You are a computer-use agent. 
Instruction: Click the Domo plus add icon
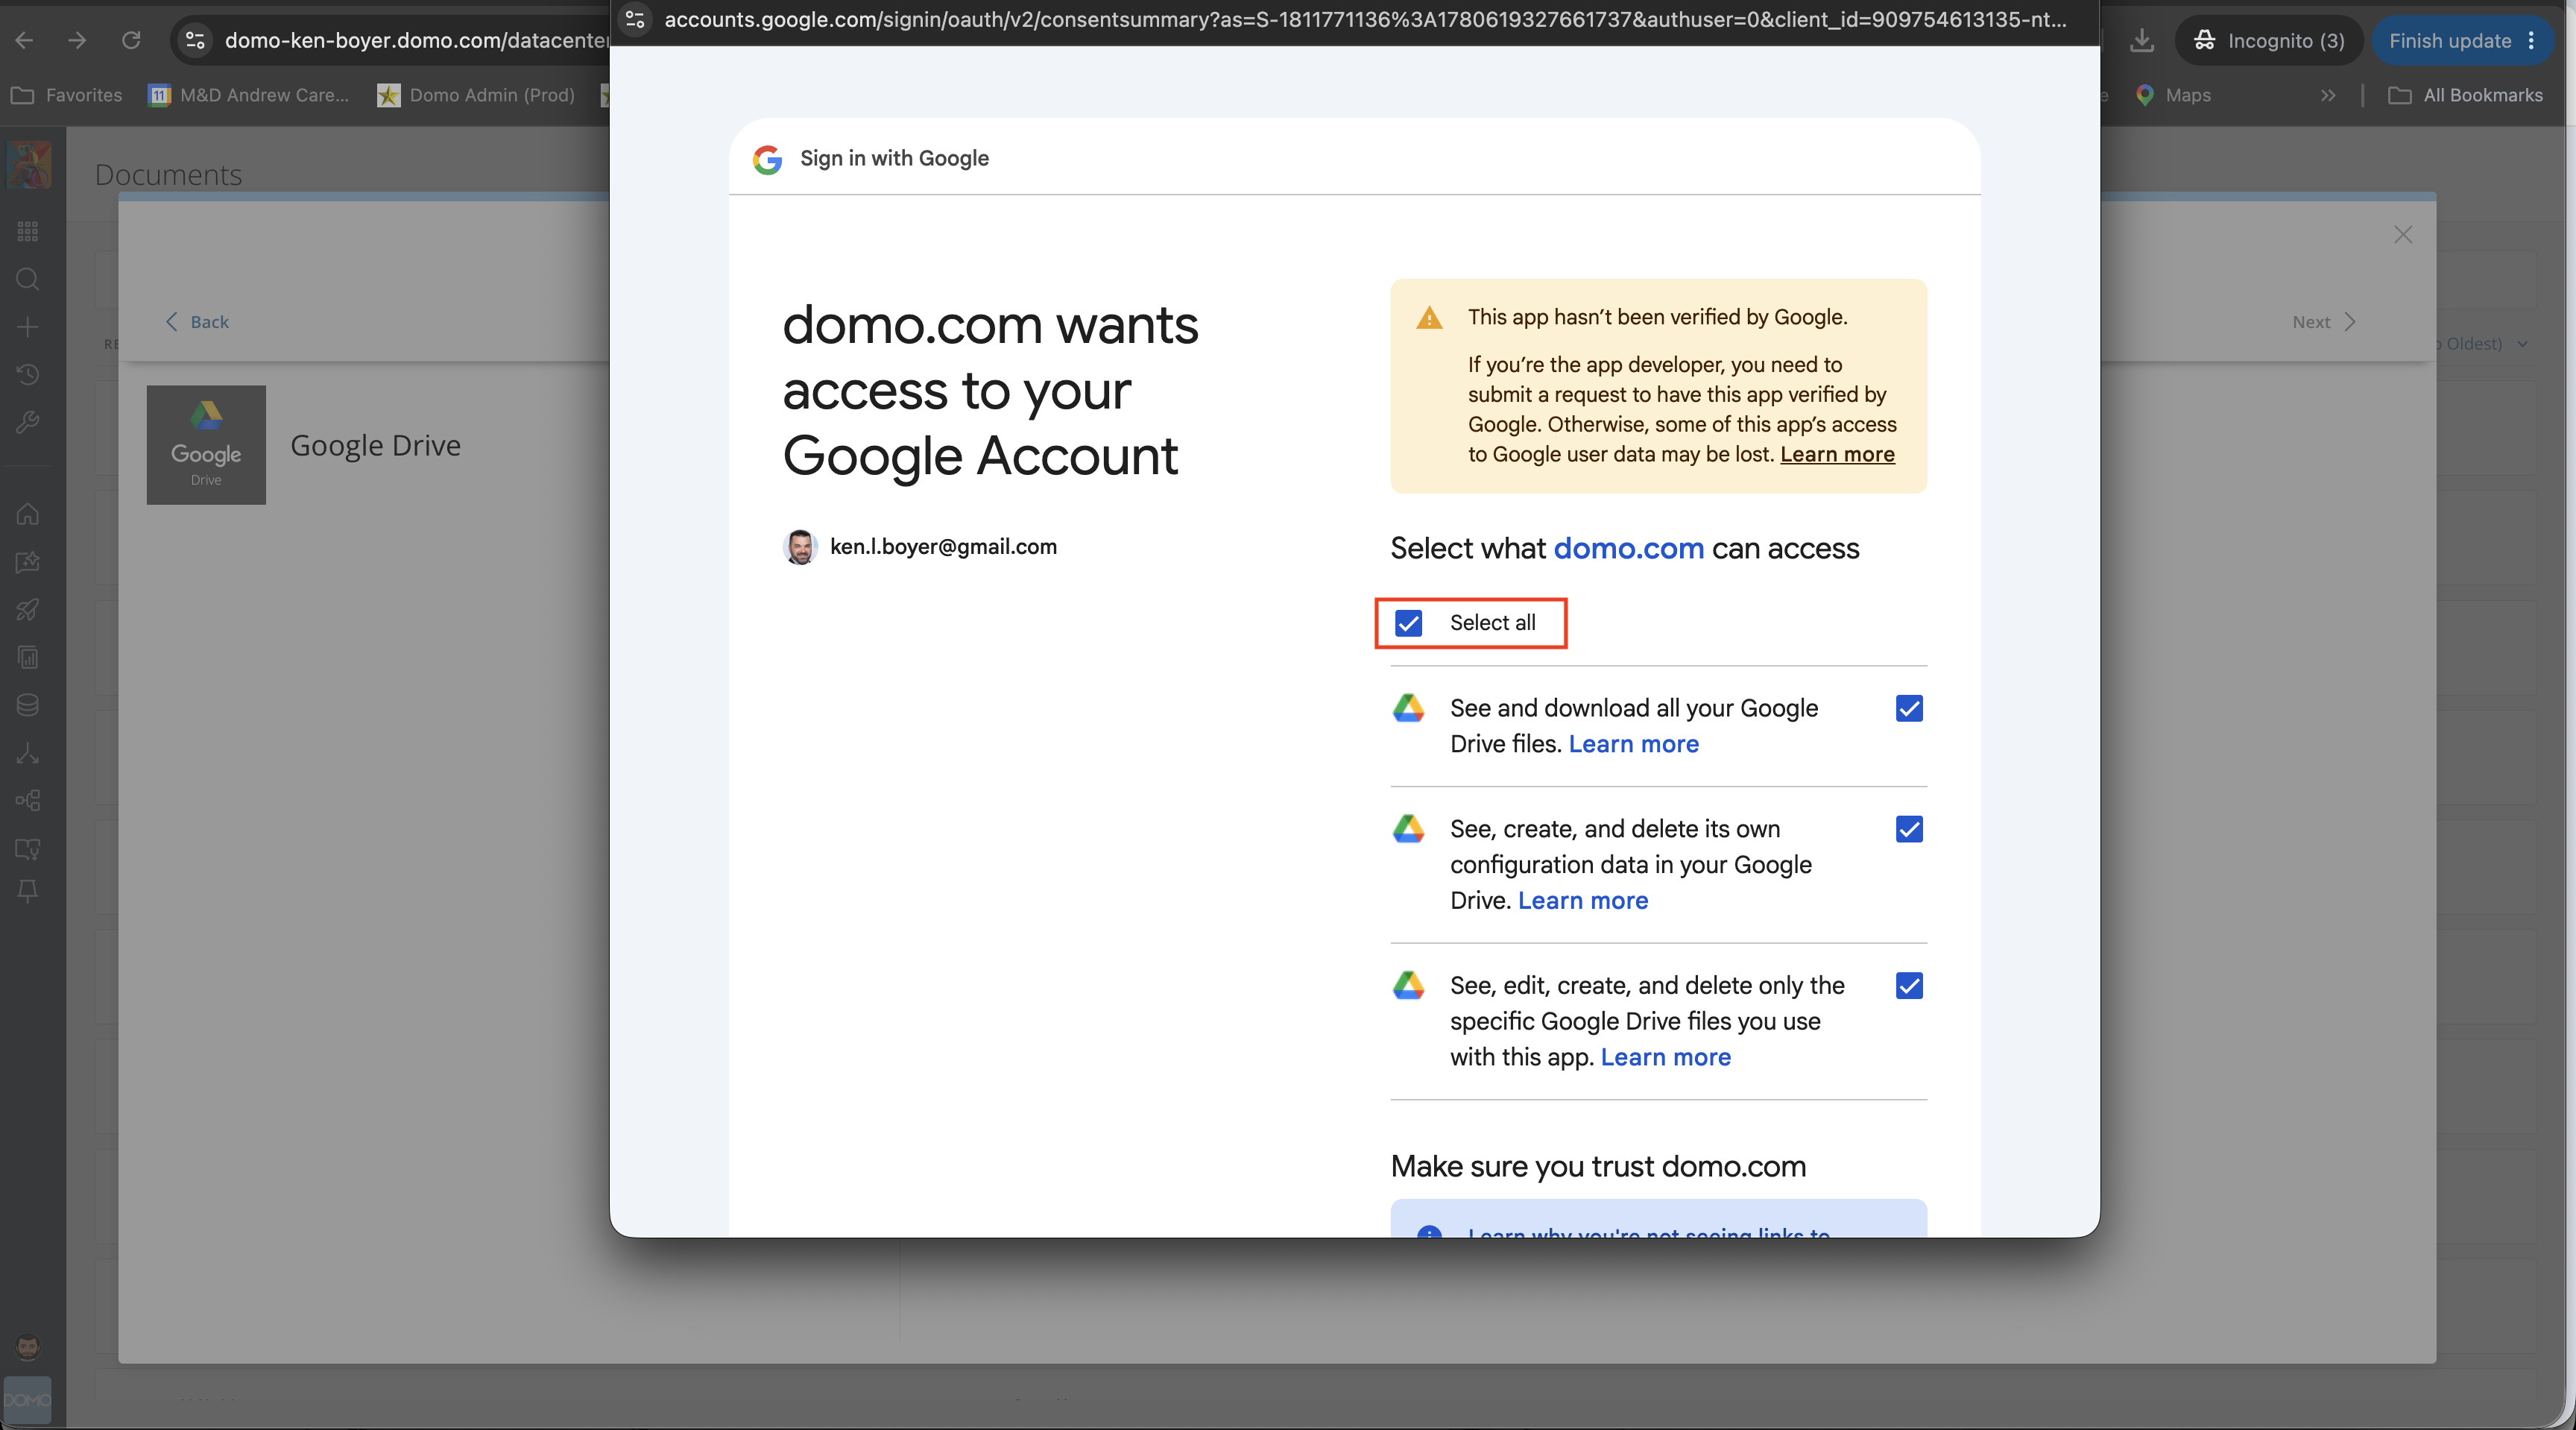click(28, 327)
